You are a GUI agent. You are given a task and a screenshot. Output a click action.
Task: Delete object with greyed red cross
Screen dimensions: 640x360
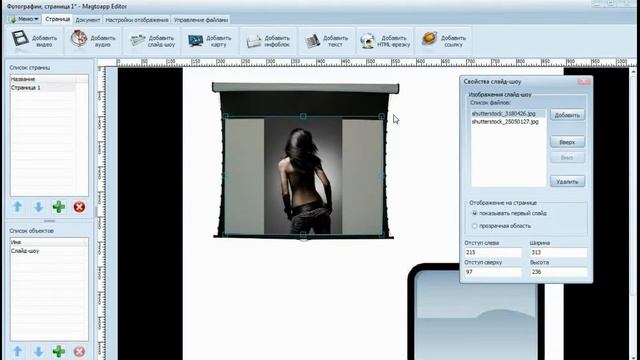[79, 351]
